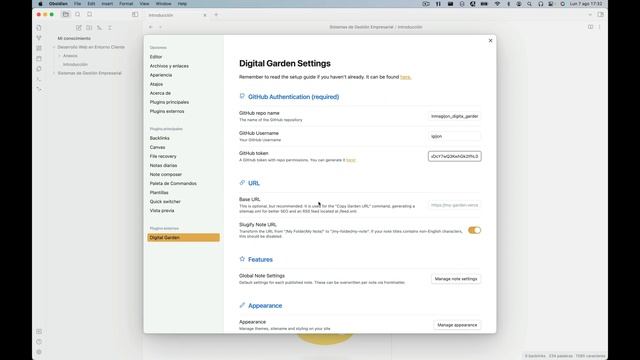Open the settings gear at bottom left
This screenshot has width=640, height=360.
pos(39,352)
